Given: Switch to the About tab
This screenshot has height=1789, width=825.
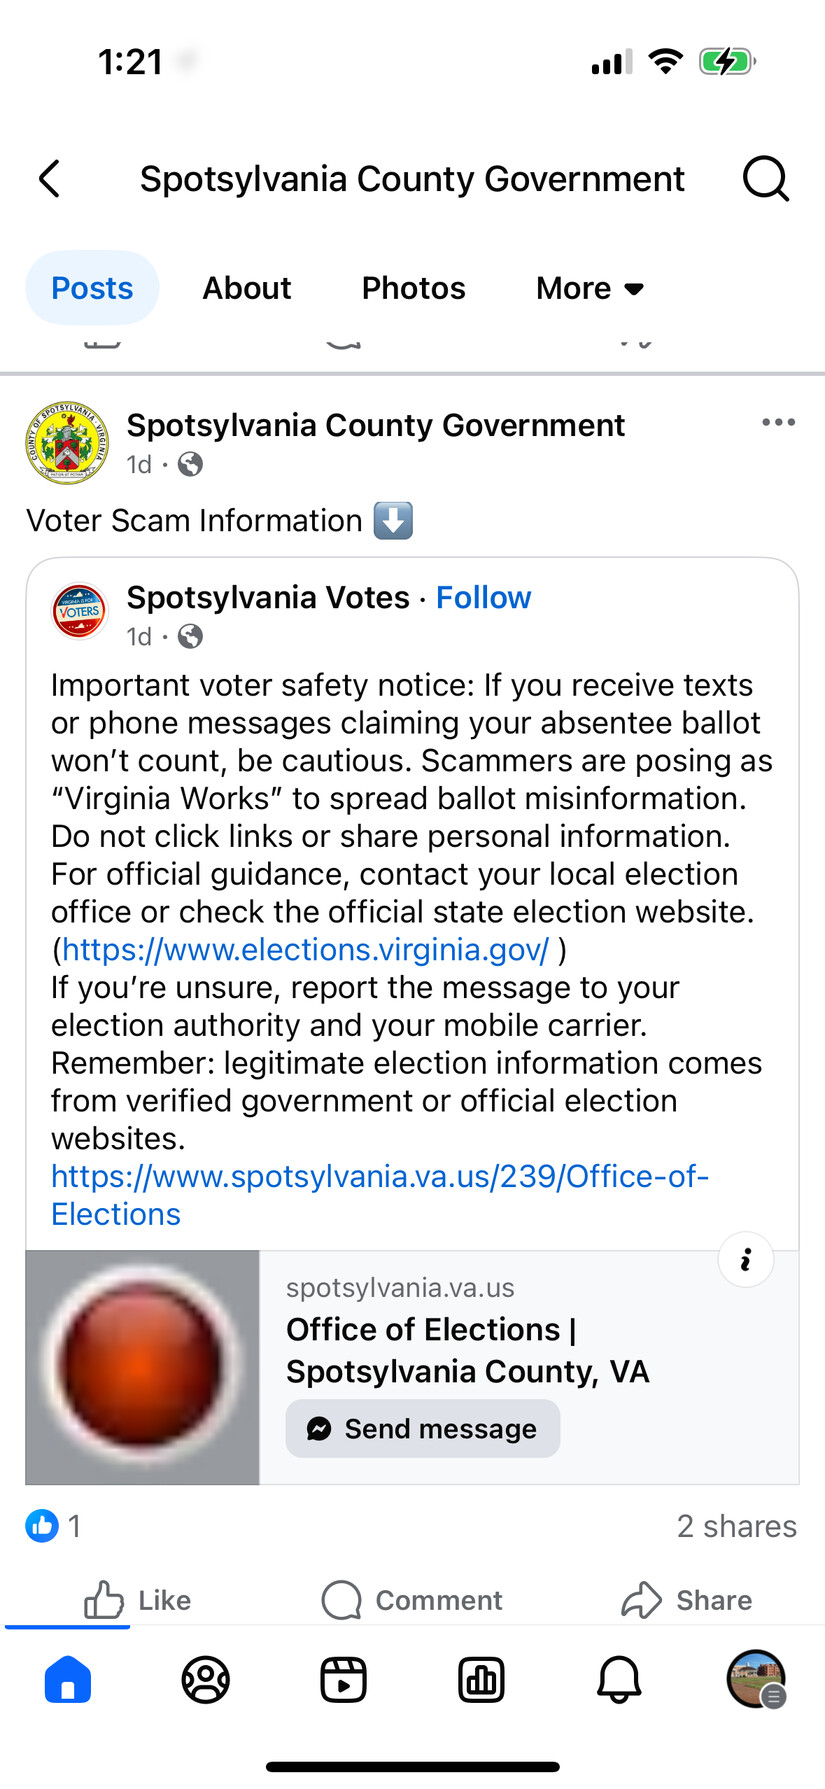Looking at the screenshot, I should coord(247,288).
